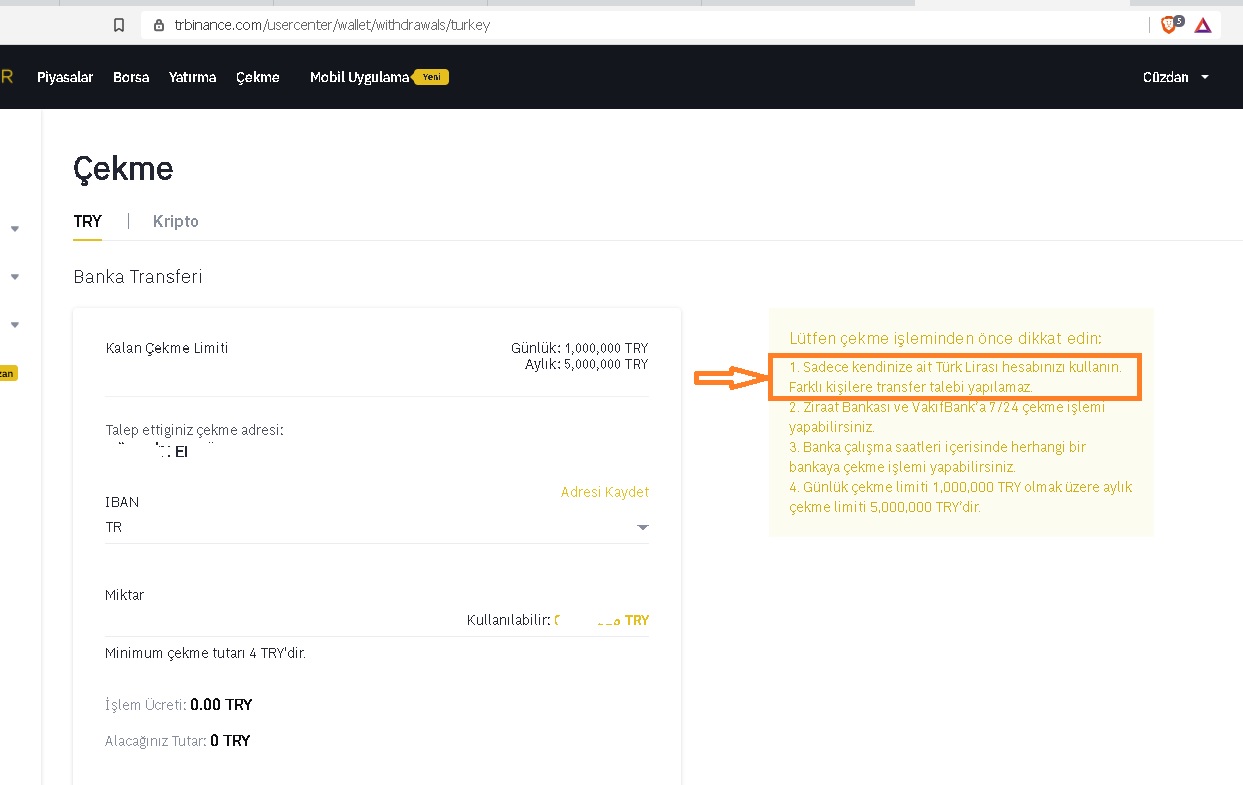Image resolution: width=1243 pixels, height=785 pixels.
Task: Open Brave Shields lion icon
Action: click(1170, 25)
